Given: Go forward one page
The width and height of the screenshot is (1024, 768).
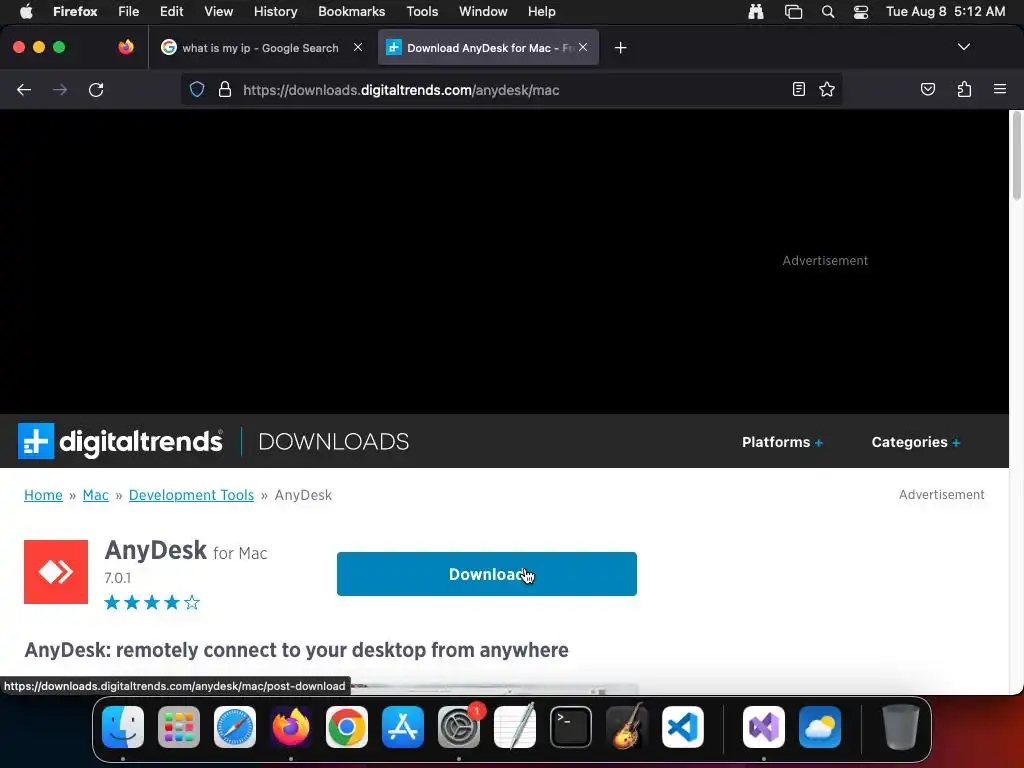Looking at the screenshot, I should coord(60,89).
